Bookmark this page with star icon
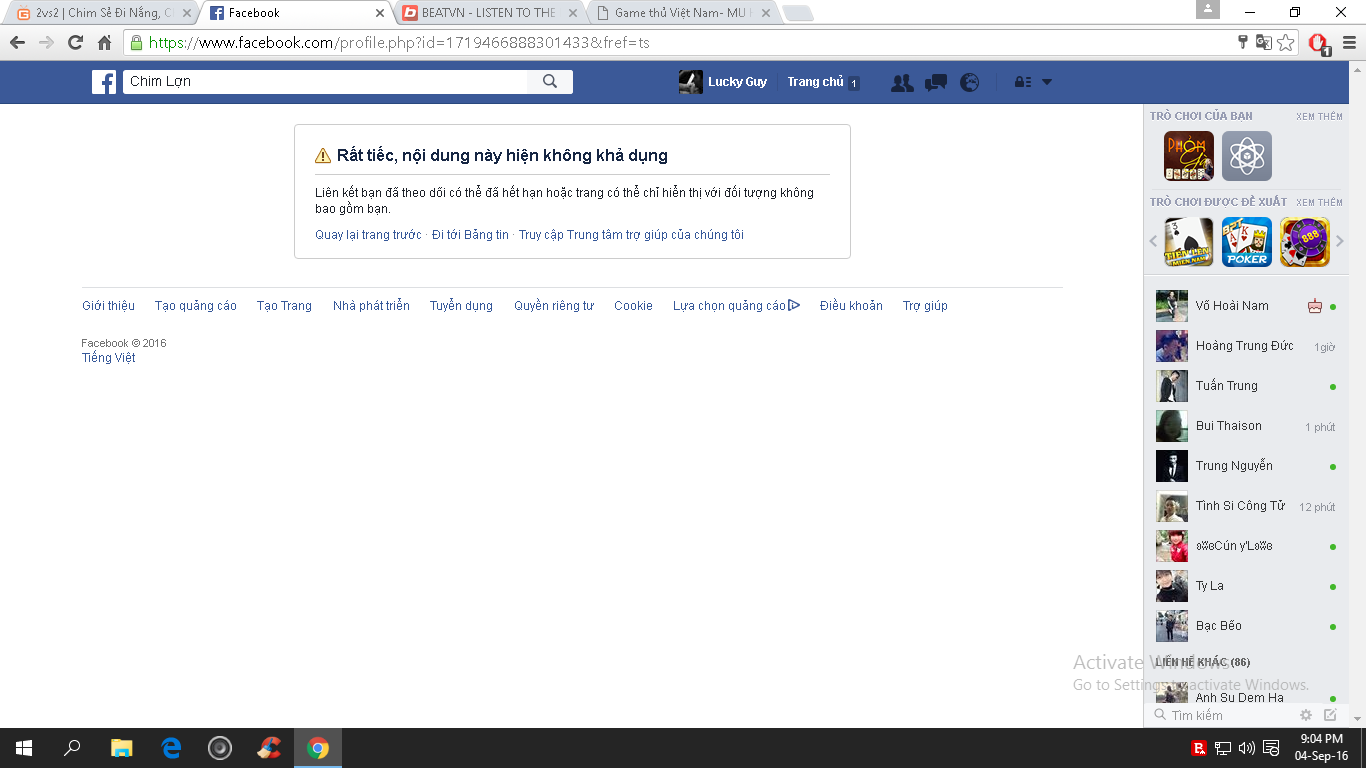Viewport: 1366px width, 768px height. pyautogui.click(x=1286, y=43)
